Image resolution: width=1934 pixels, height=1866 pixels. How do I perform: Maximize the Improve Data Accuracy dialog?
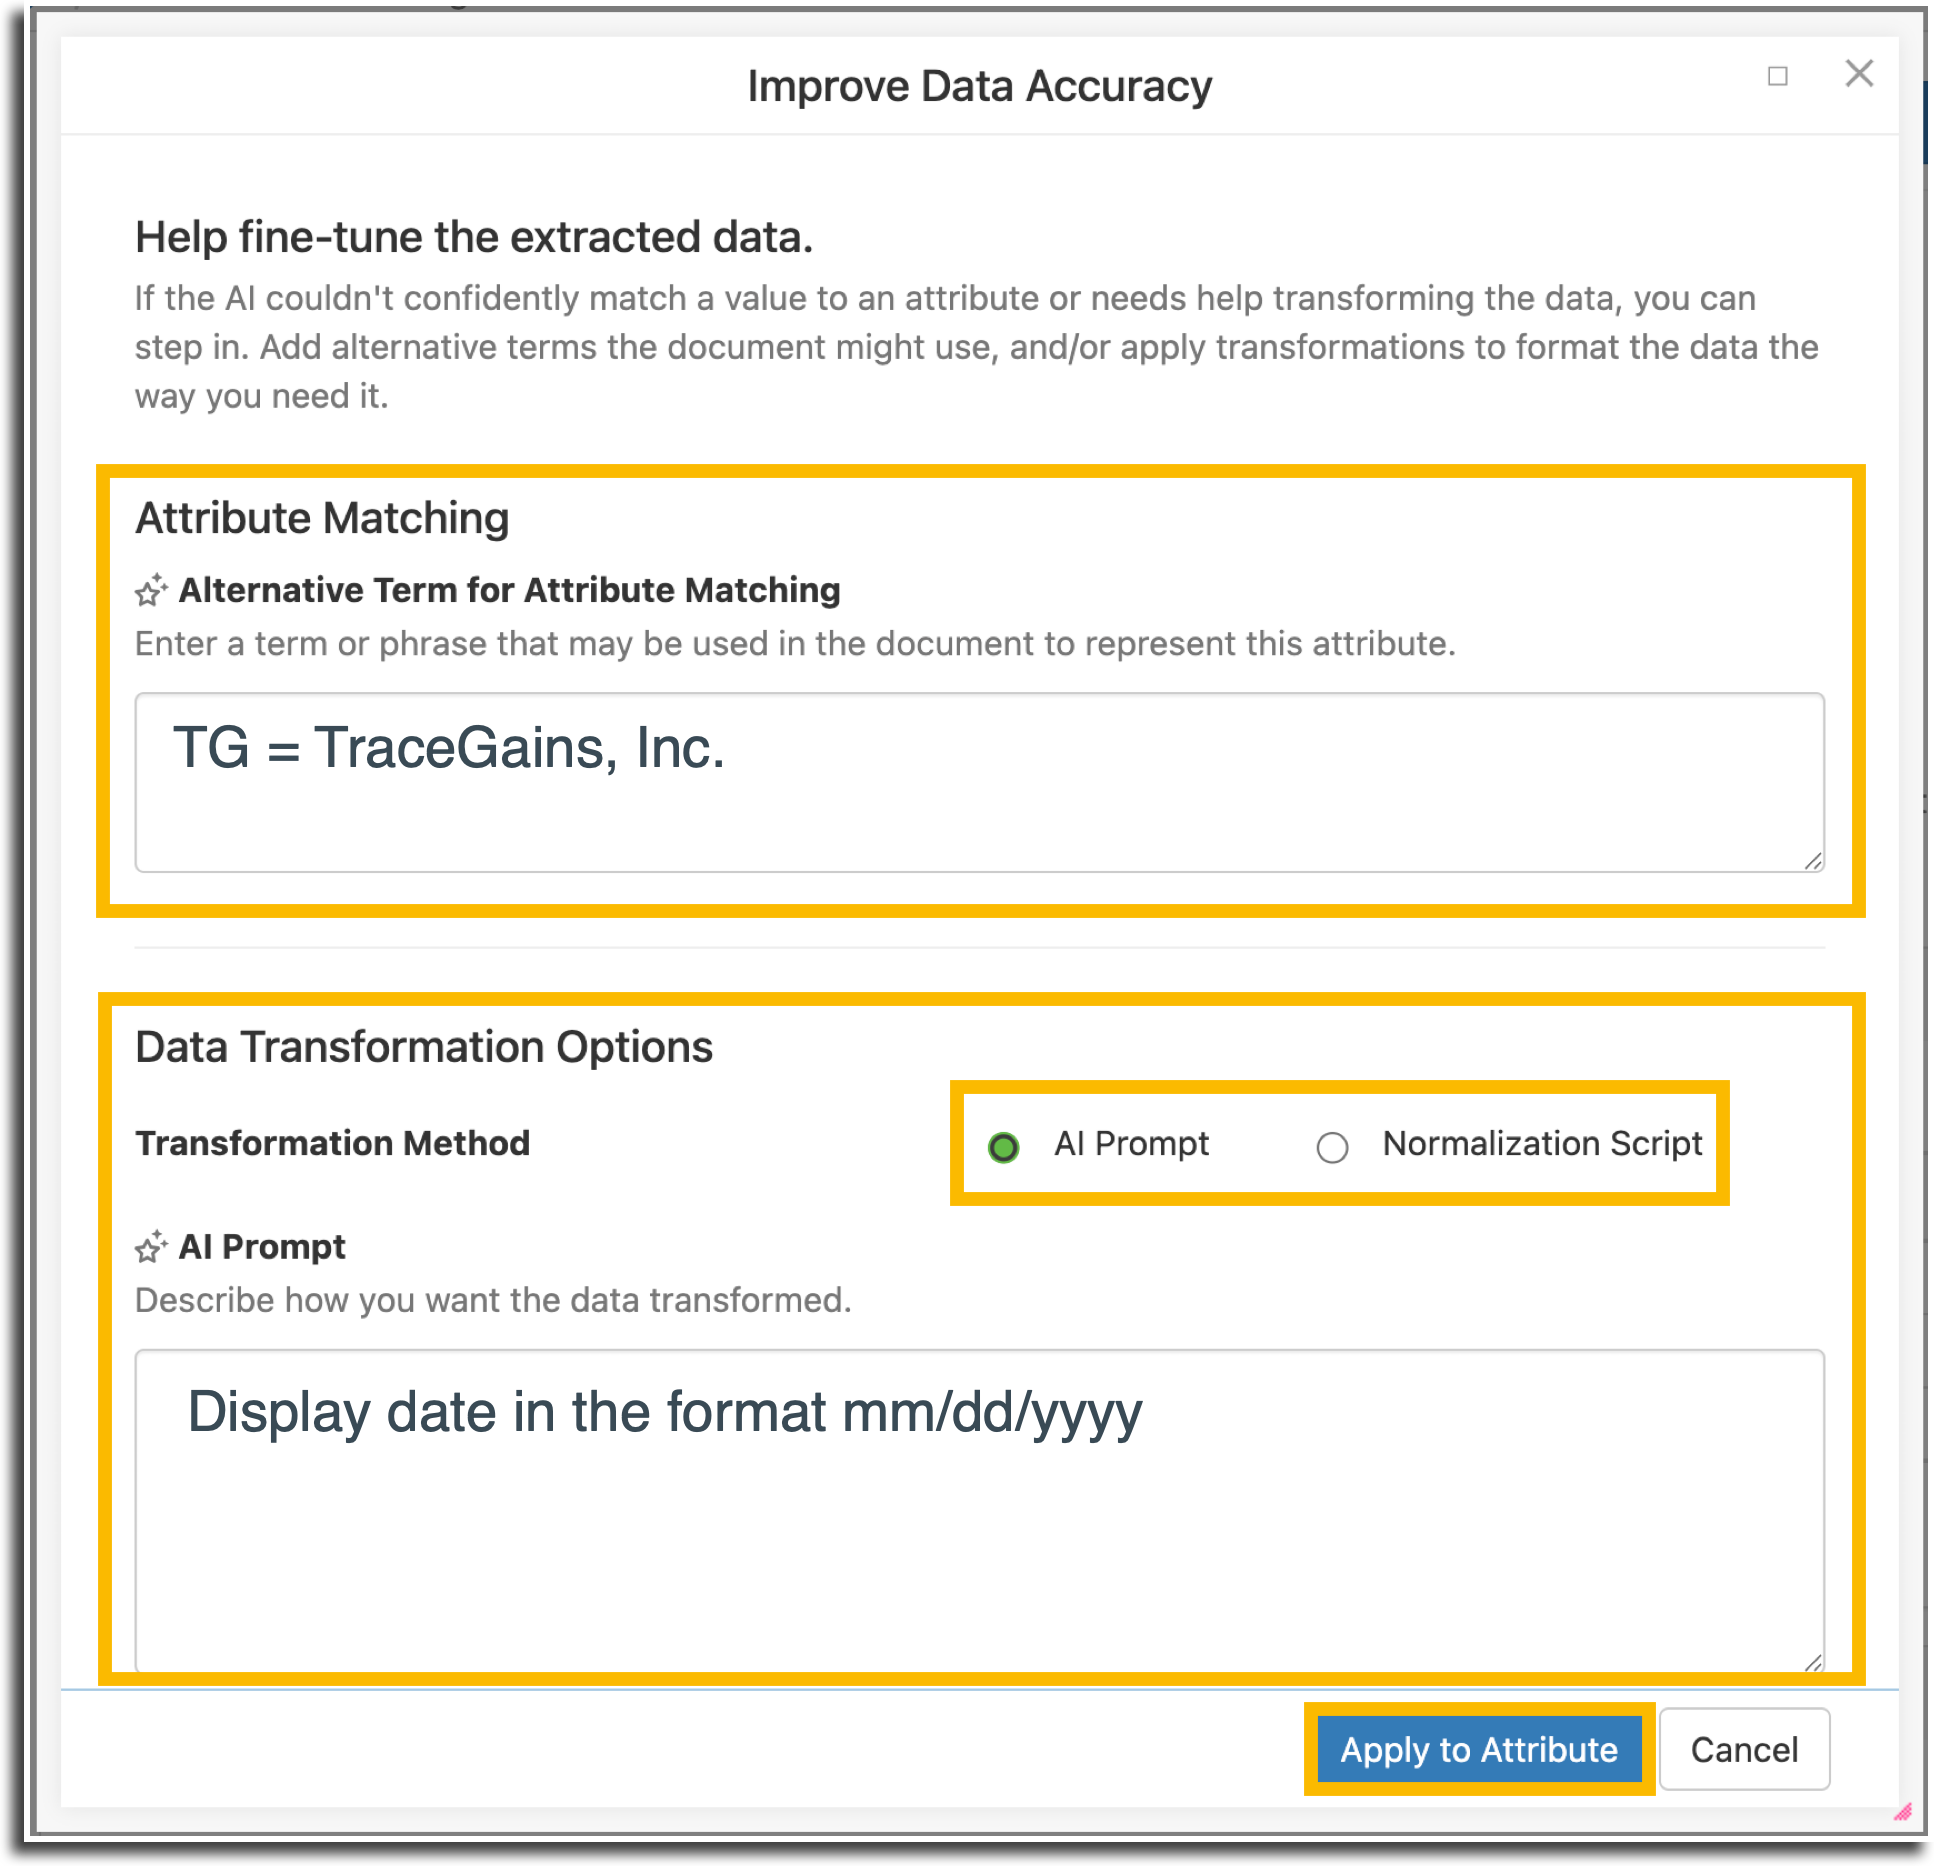tap(1777, 76)
